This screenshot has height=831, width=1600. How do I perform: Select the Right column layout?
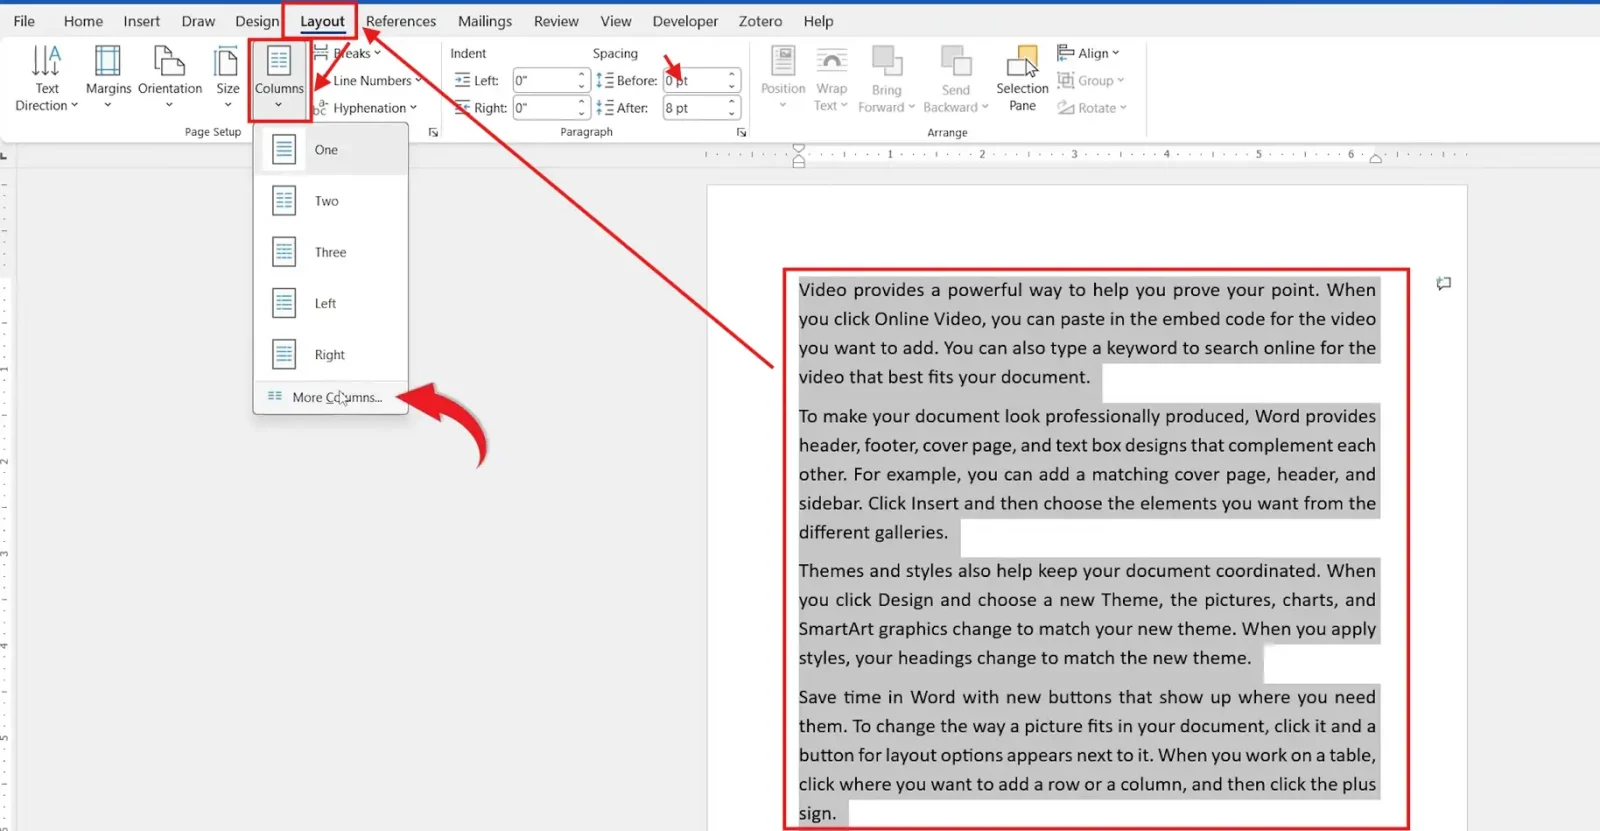point(331,354)
